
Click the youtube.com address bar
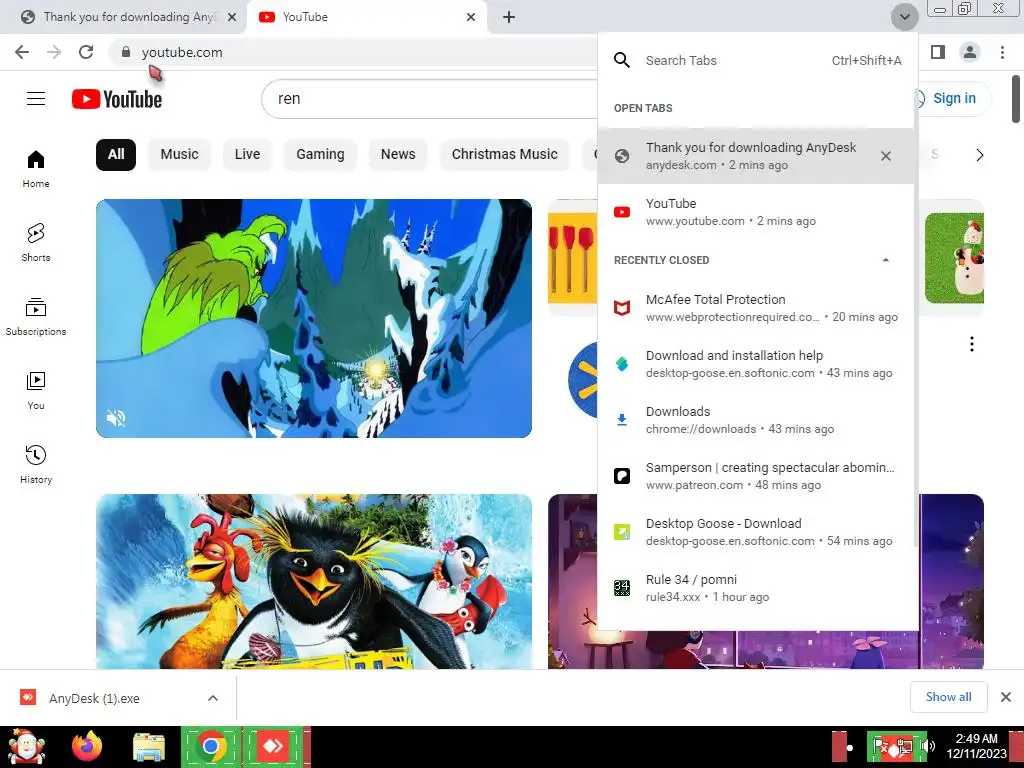pos(353,52)
